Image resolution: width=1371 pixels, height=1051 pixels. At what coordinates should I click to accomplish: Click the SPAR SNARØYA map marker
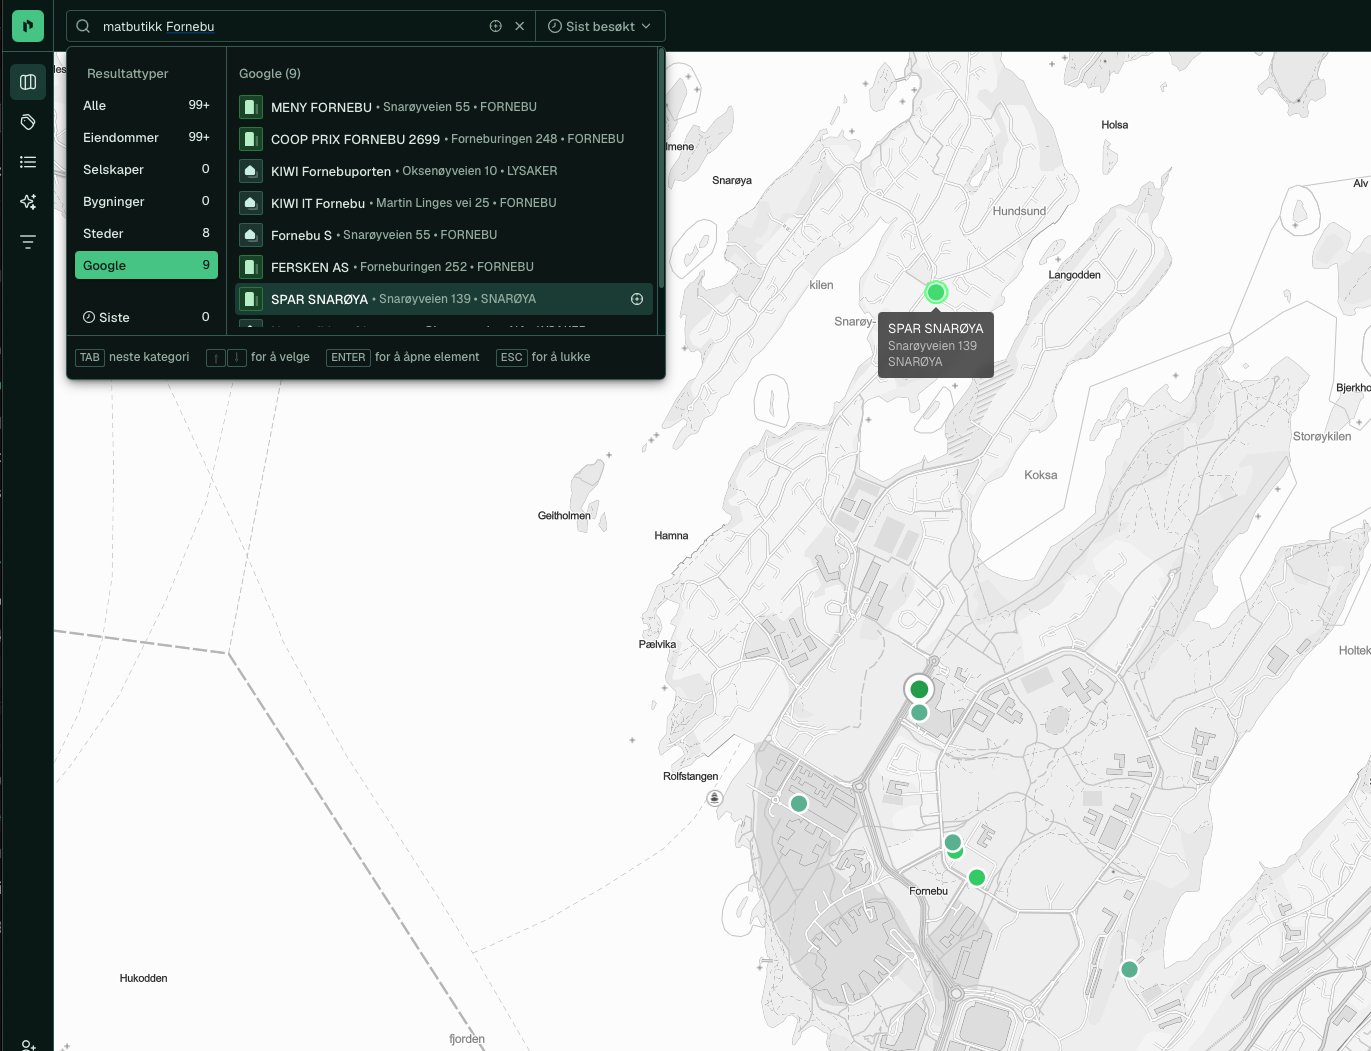point(936,292)
